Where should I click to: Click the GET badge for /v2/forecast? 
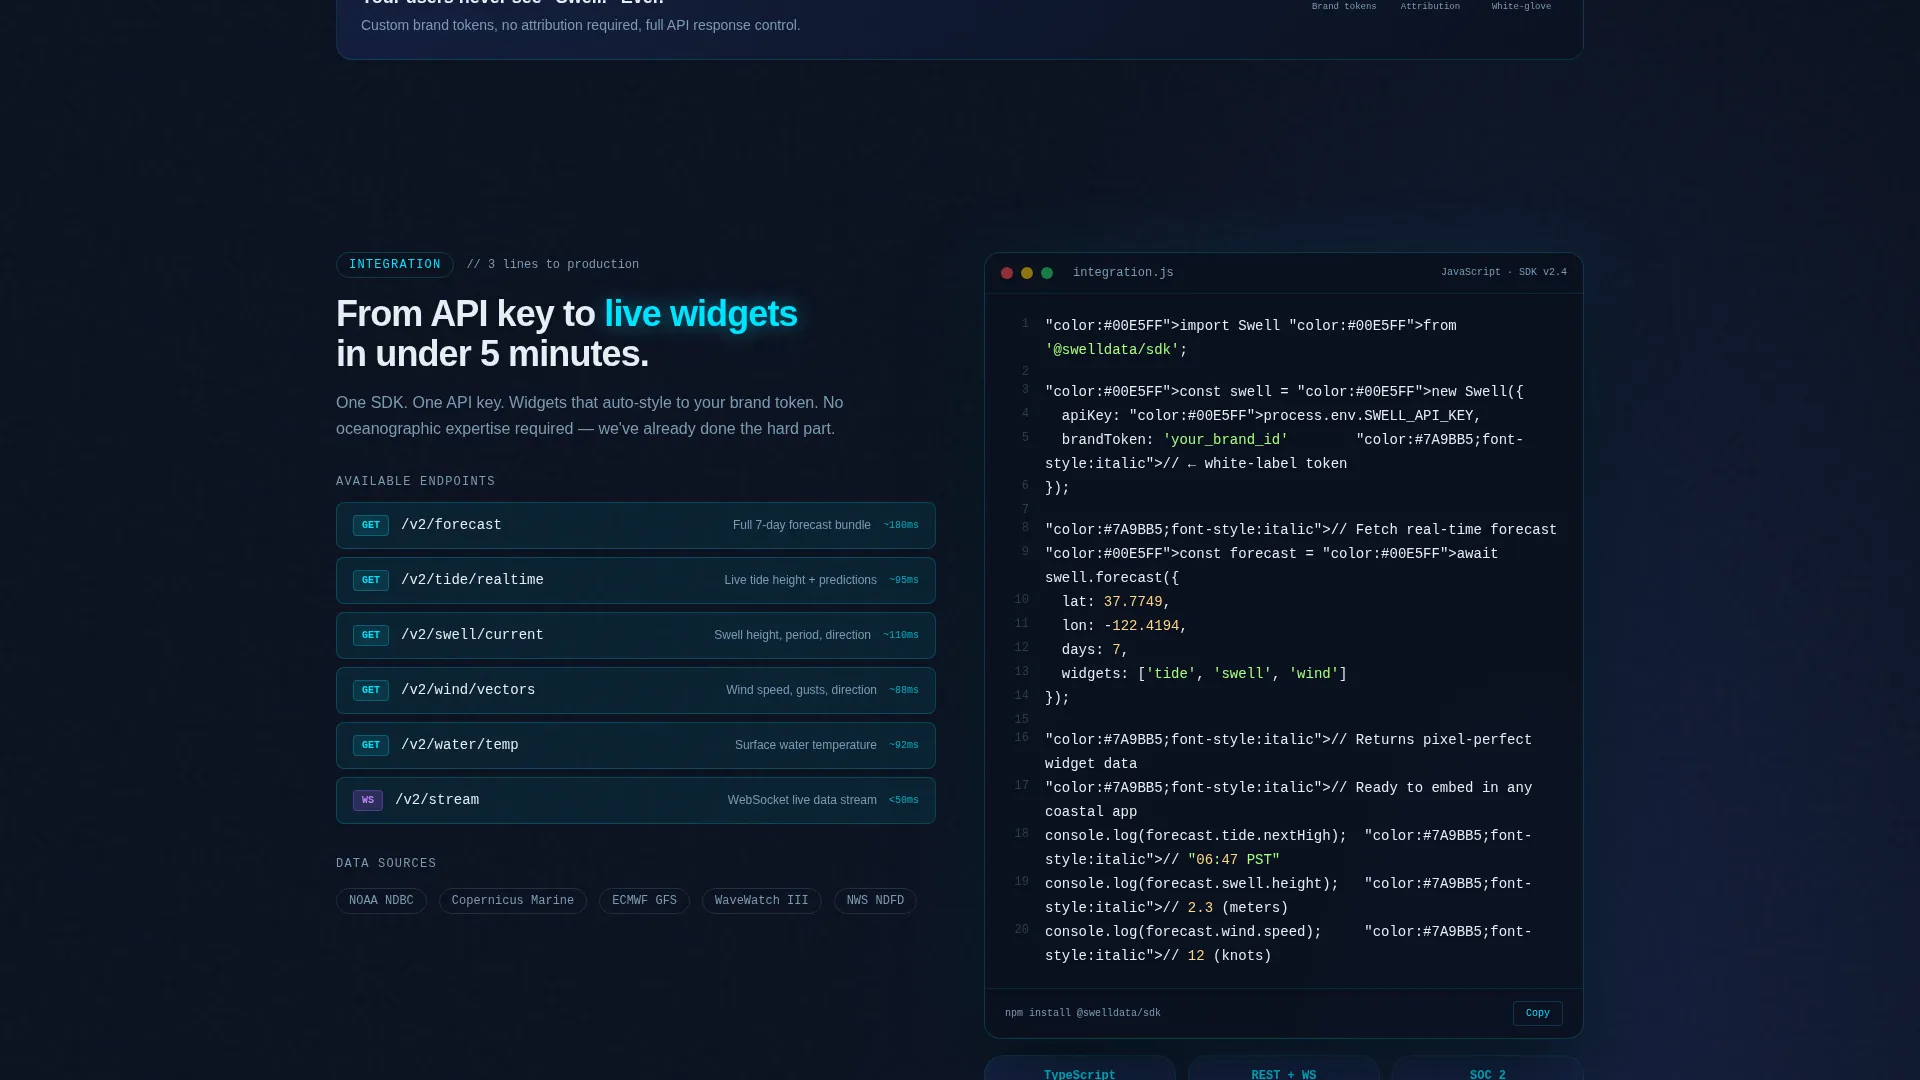(371, 526)
